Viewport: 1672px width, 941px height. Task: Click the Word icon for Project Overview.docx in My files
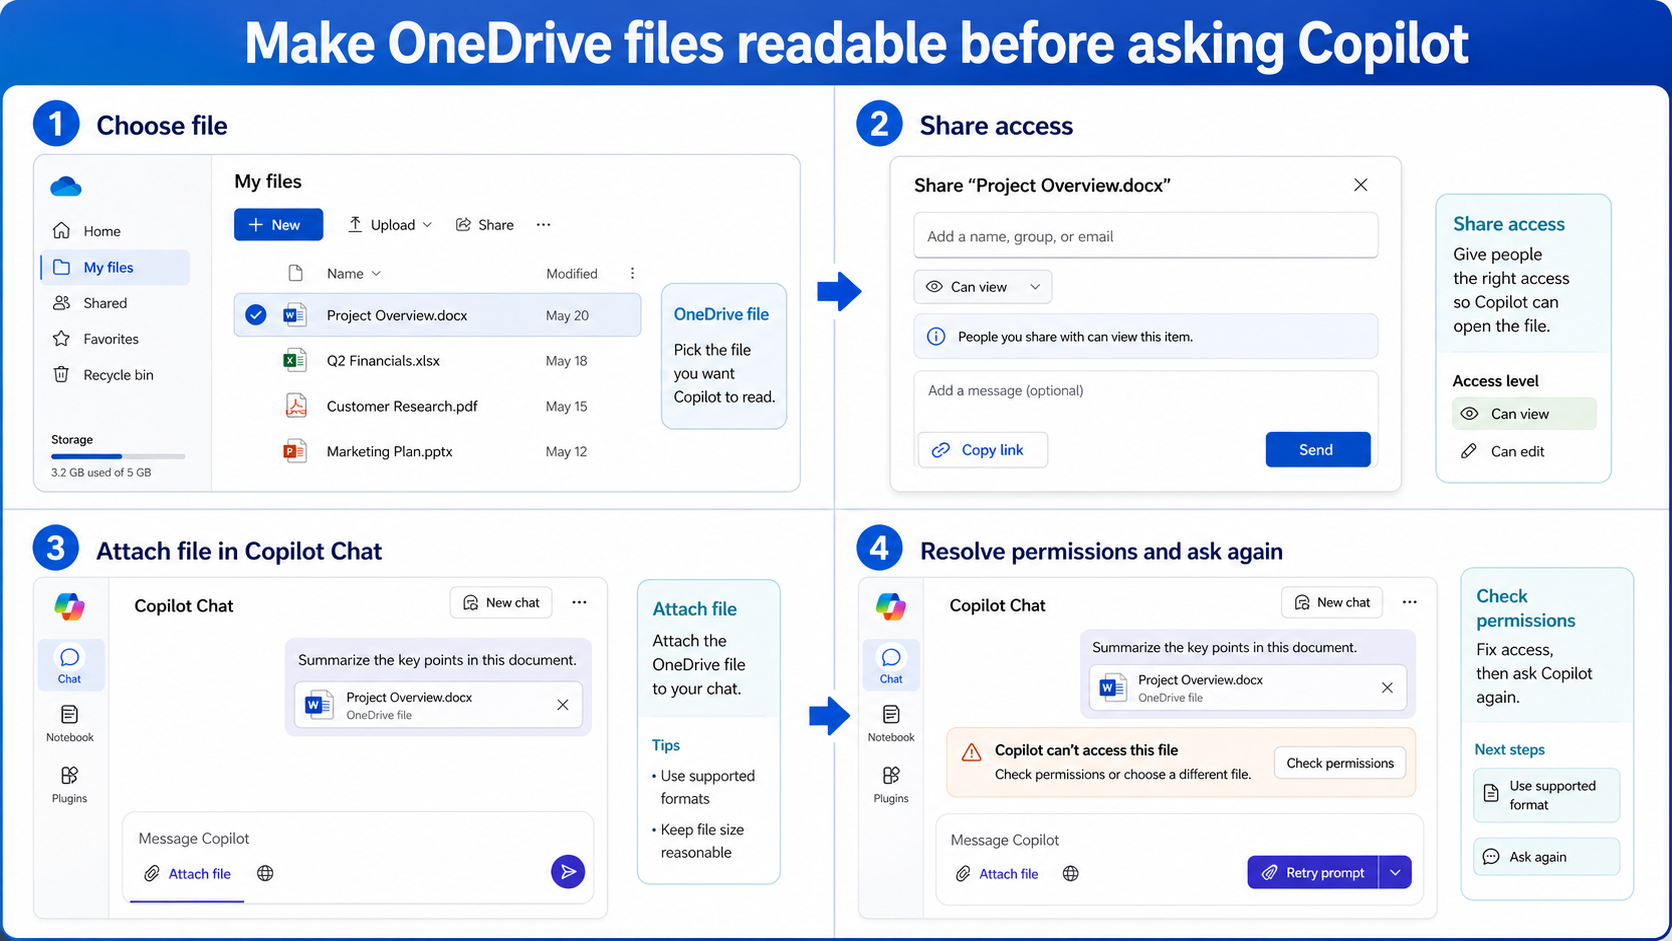294,315
